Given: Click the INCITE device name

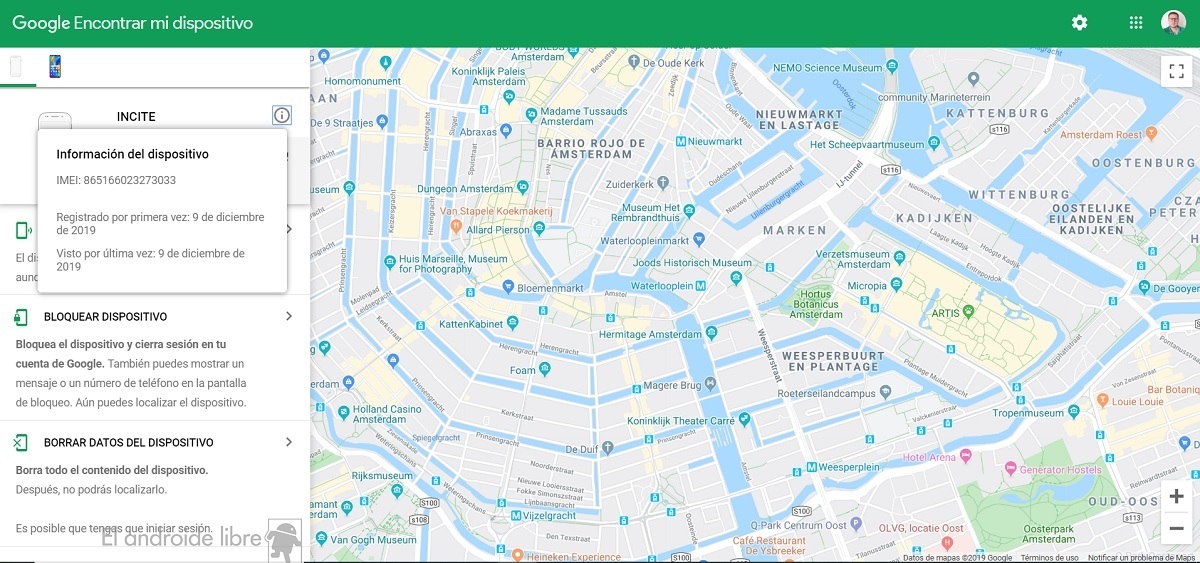Looking at the screenshot, I should 136,117.
